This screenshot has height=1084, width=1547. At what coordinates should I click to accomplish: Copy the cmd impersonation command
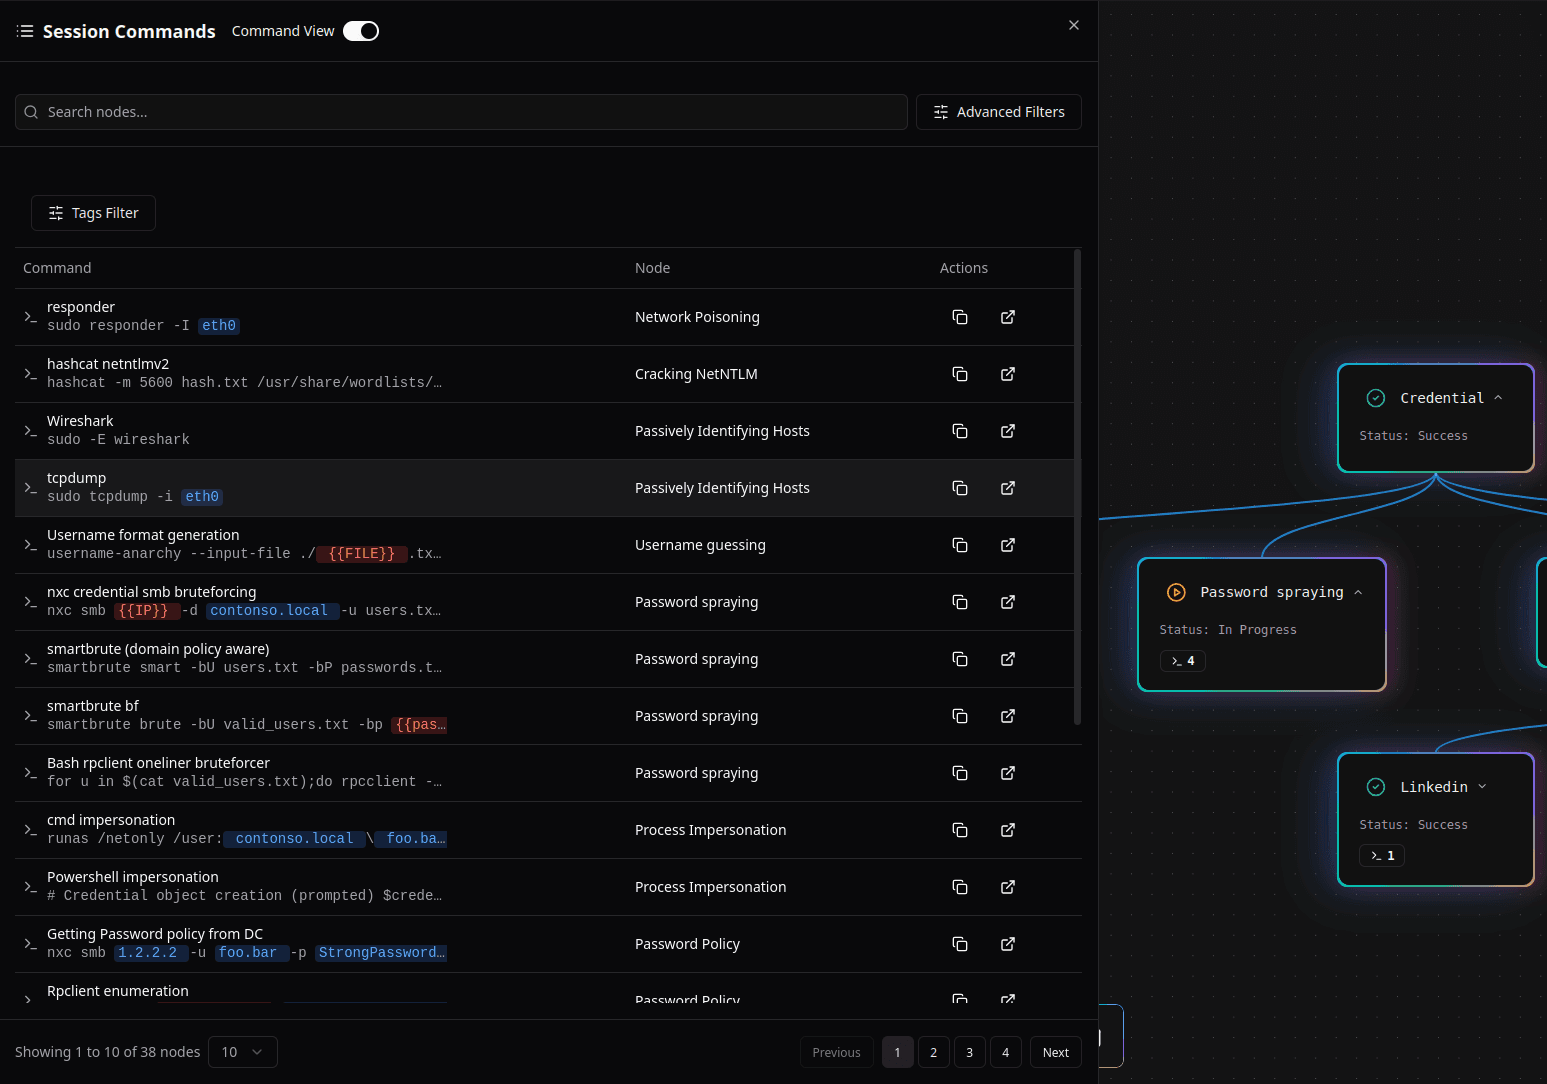pos(960,830)
